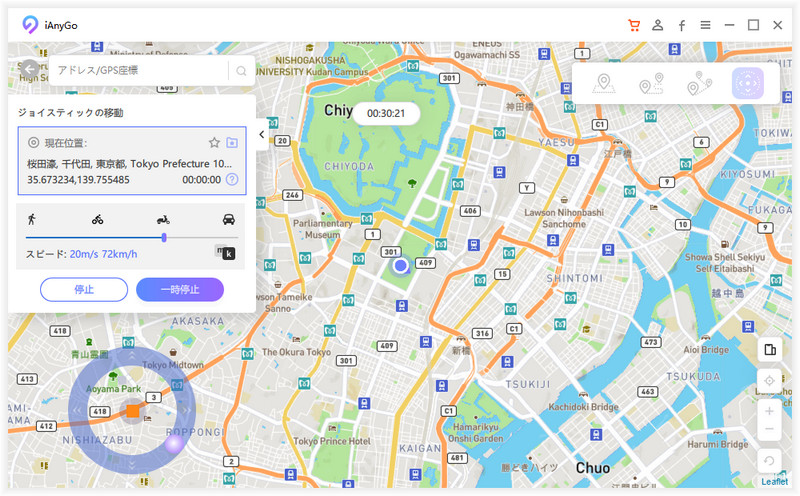The height and width of the screenshot is (496, 800).
Task: Open the Facebook icon in title bar
Action: click(x=682, y=26)
